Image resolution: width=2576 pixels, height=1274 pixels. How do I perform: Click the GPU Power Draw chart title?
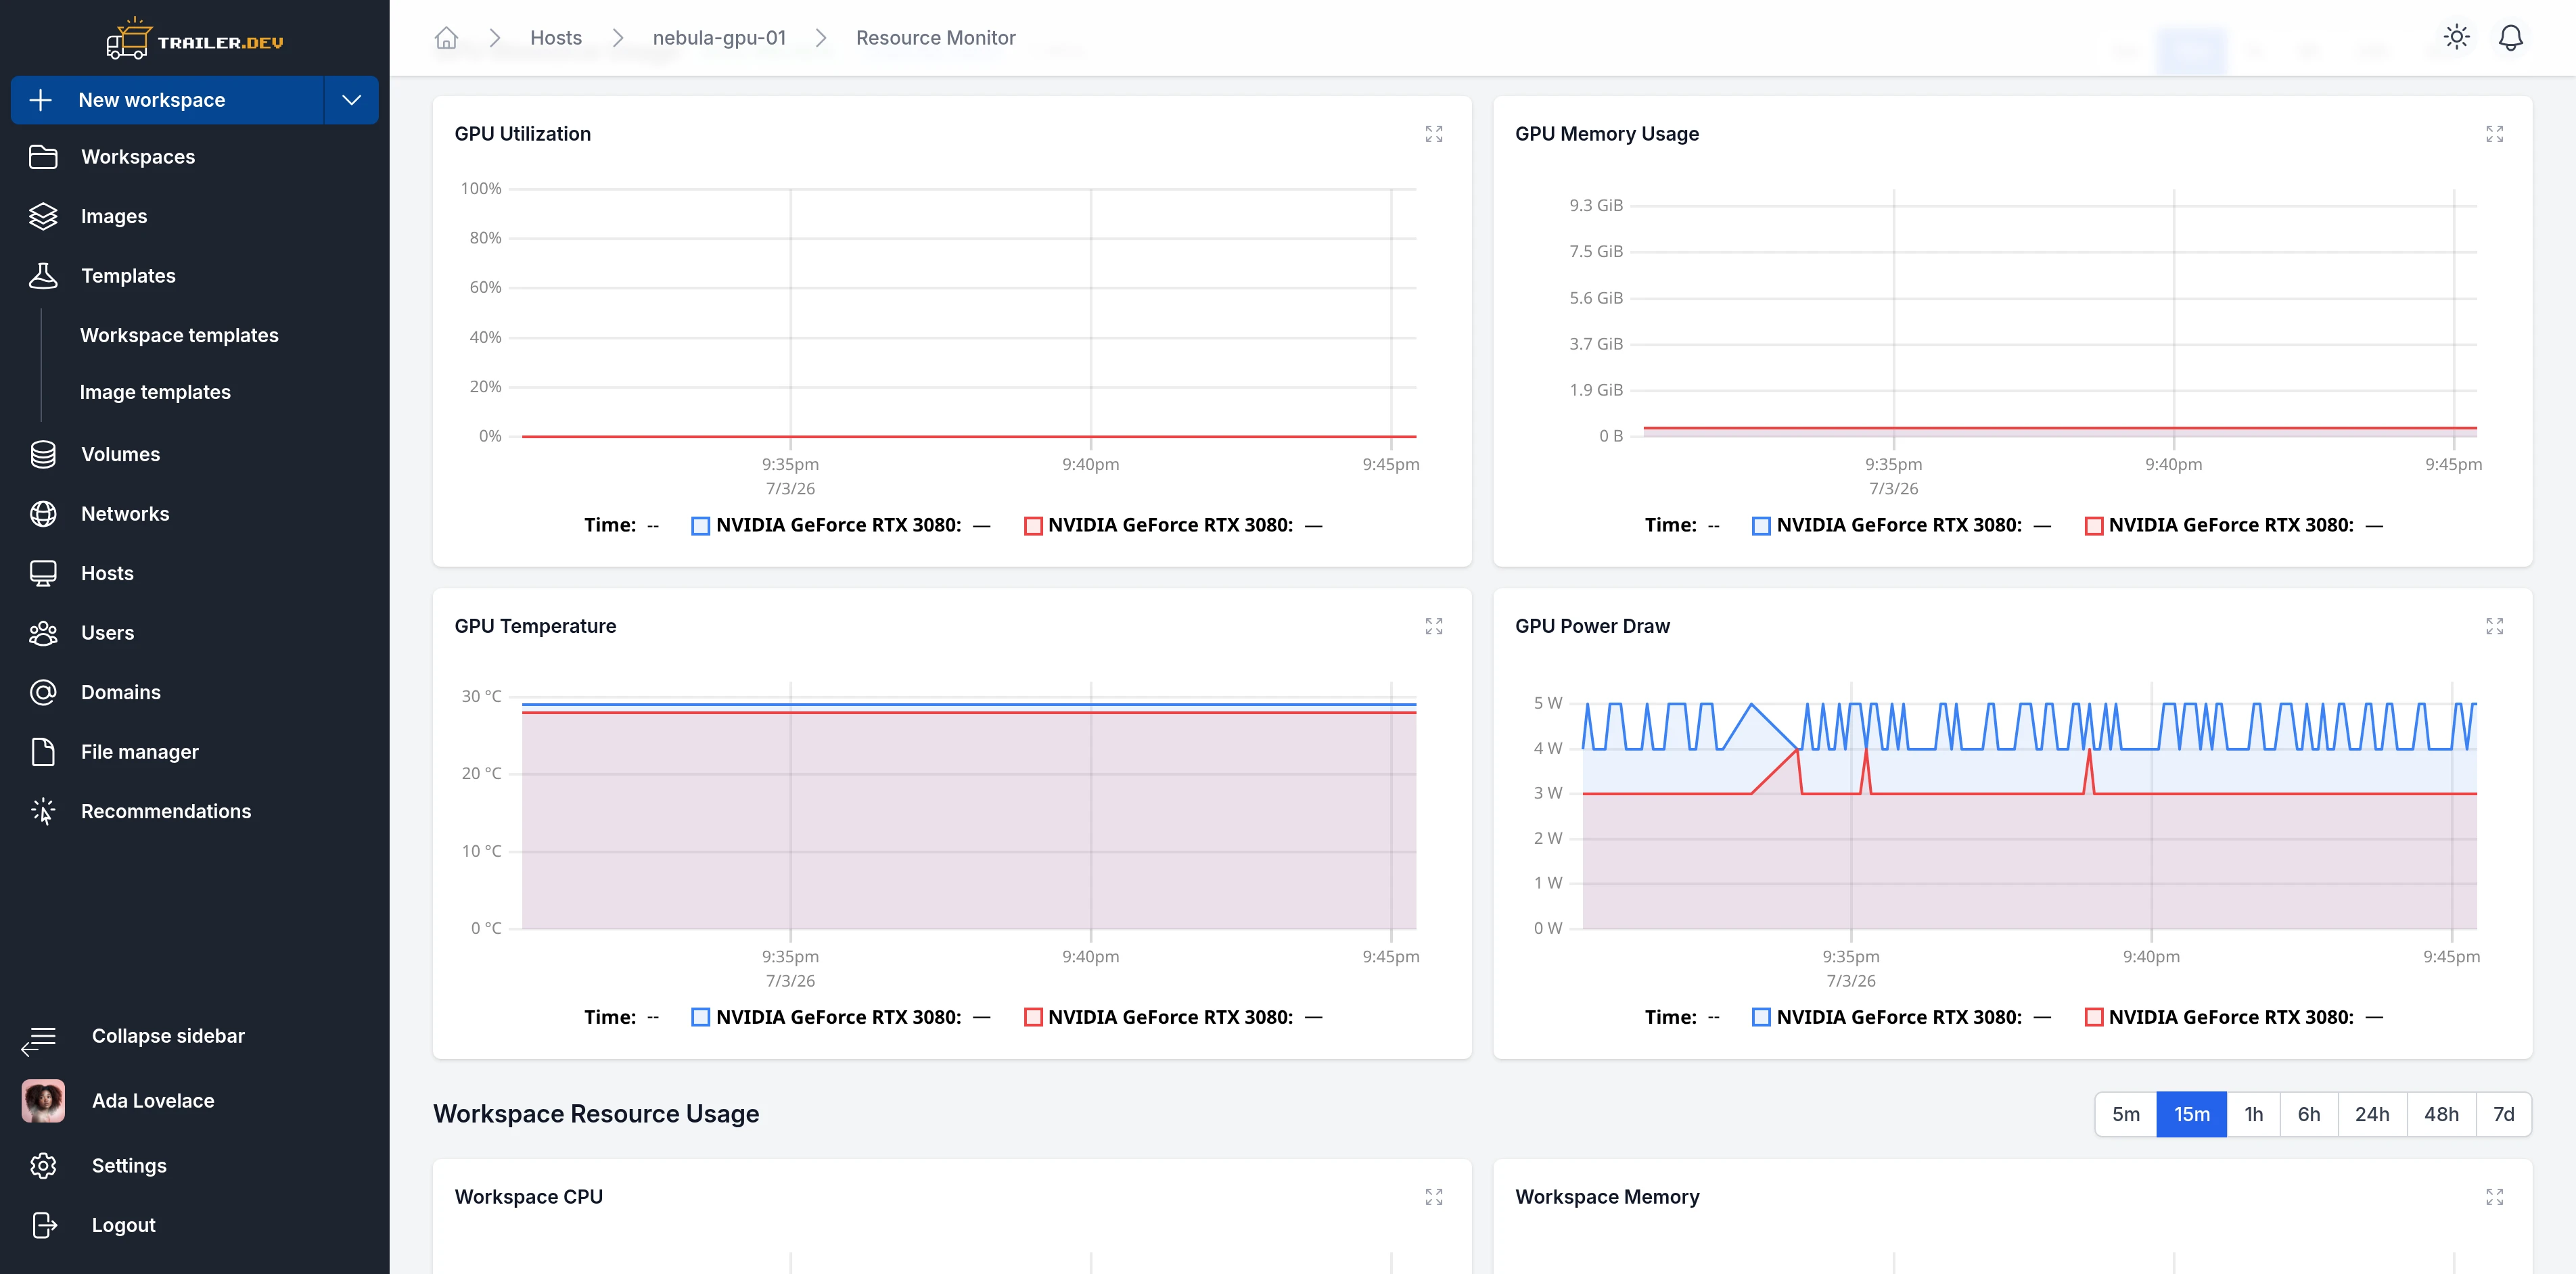pos(1592,626)
